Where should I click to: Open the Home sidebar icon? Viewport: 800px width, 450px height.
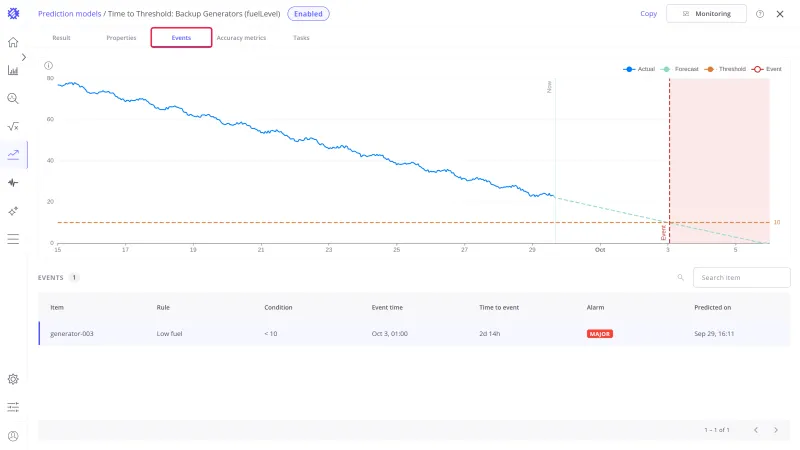pos(13,42)
